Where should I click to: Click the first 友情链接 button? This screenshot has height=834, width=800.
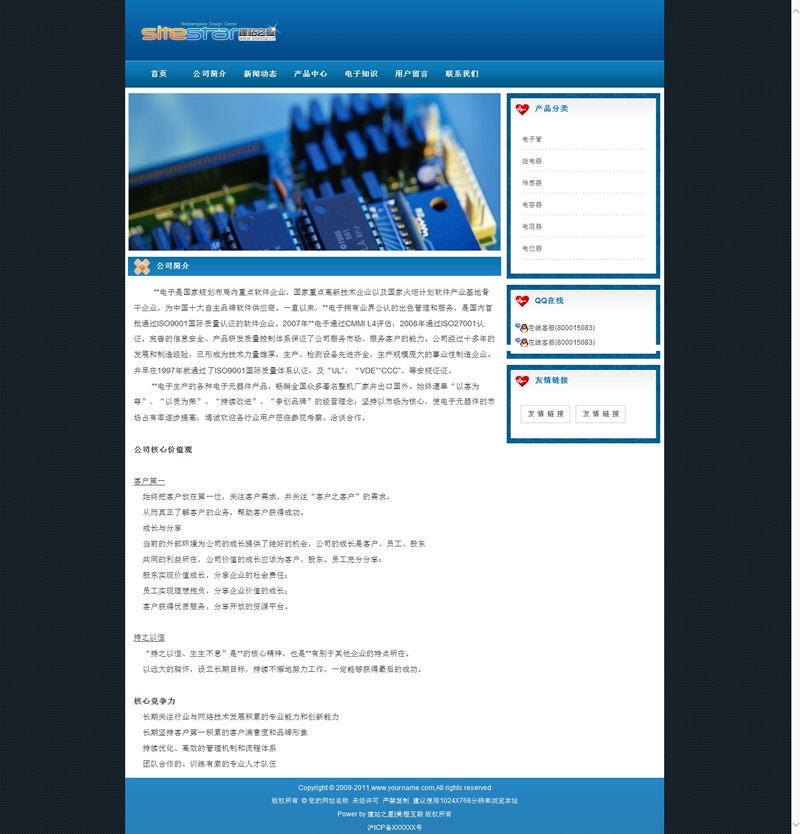pyautogui.click(x=545, y=414)
